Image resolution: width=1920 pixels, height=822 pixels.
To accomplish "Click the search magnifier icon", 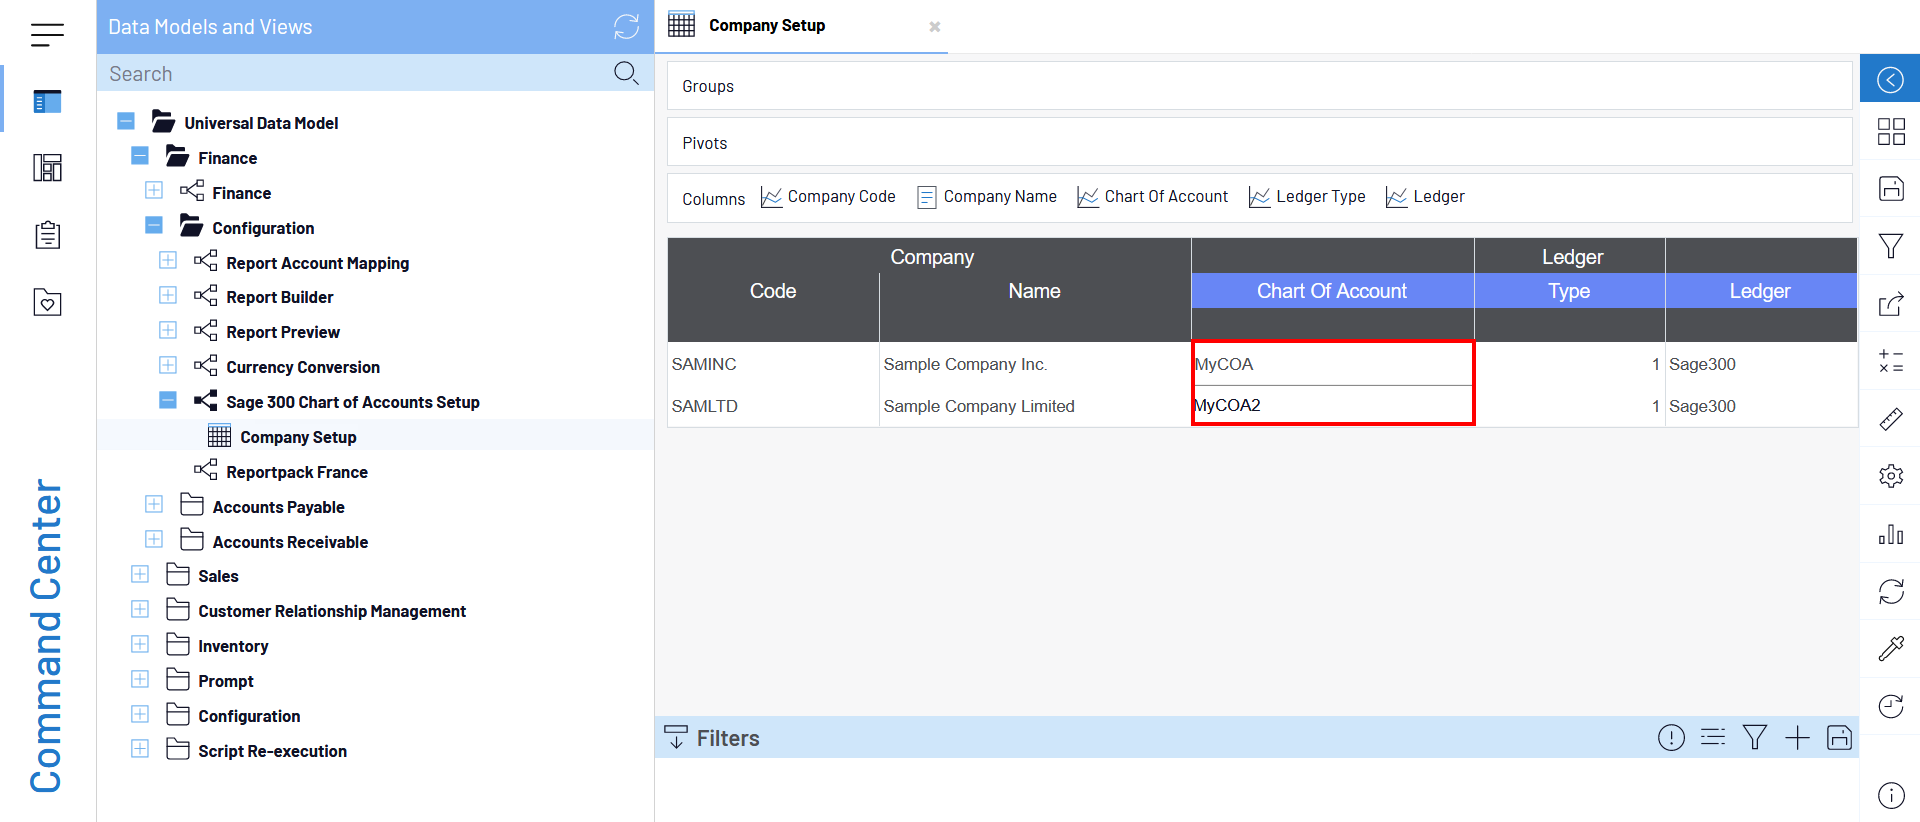I will coord(626,73).
